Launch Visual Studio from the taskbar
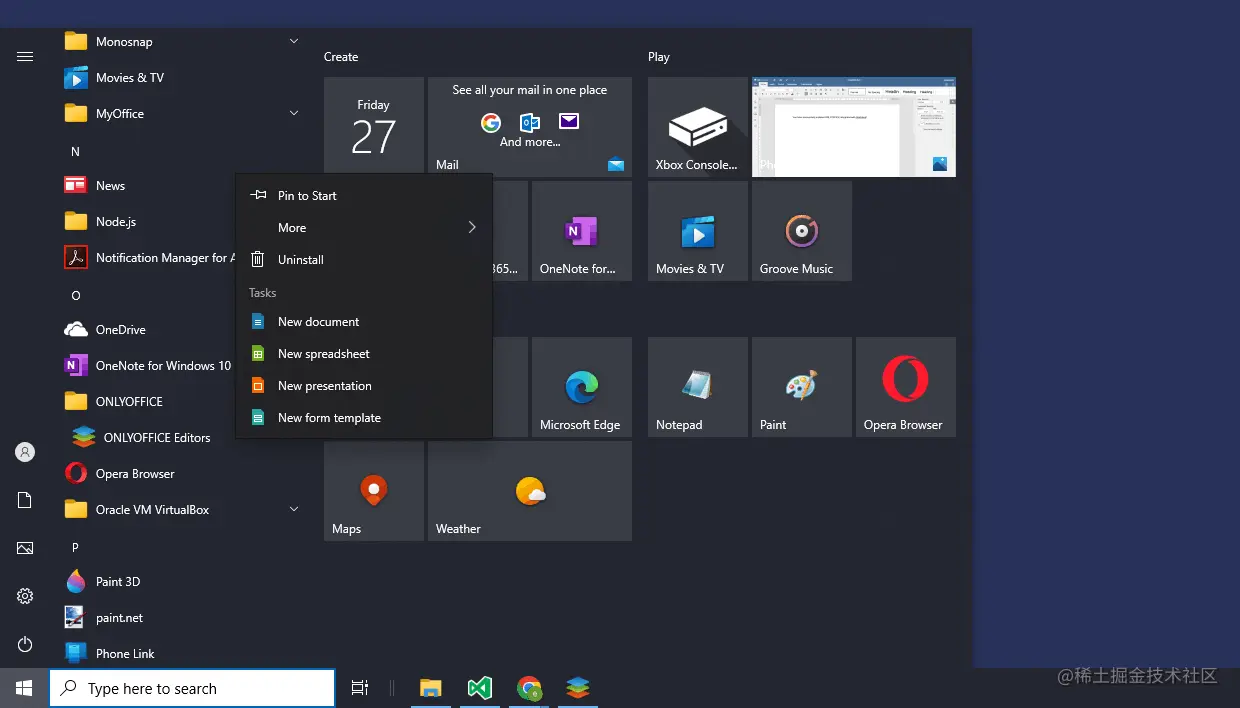This screenshot has height=708, width=1240. click(x=480, y=688)
